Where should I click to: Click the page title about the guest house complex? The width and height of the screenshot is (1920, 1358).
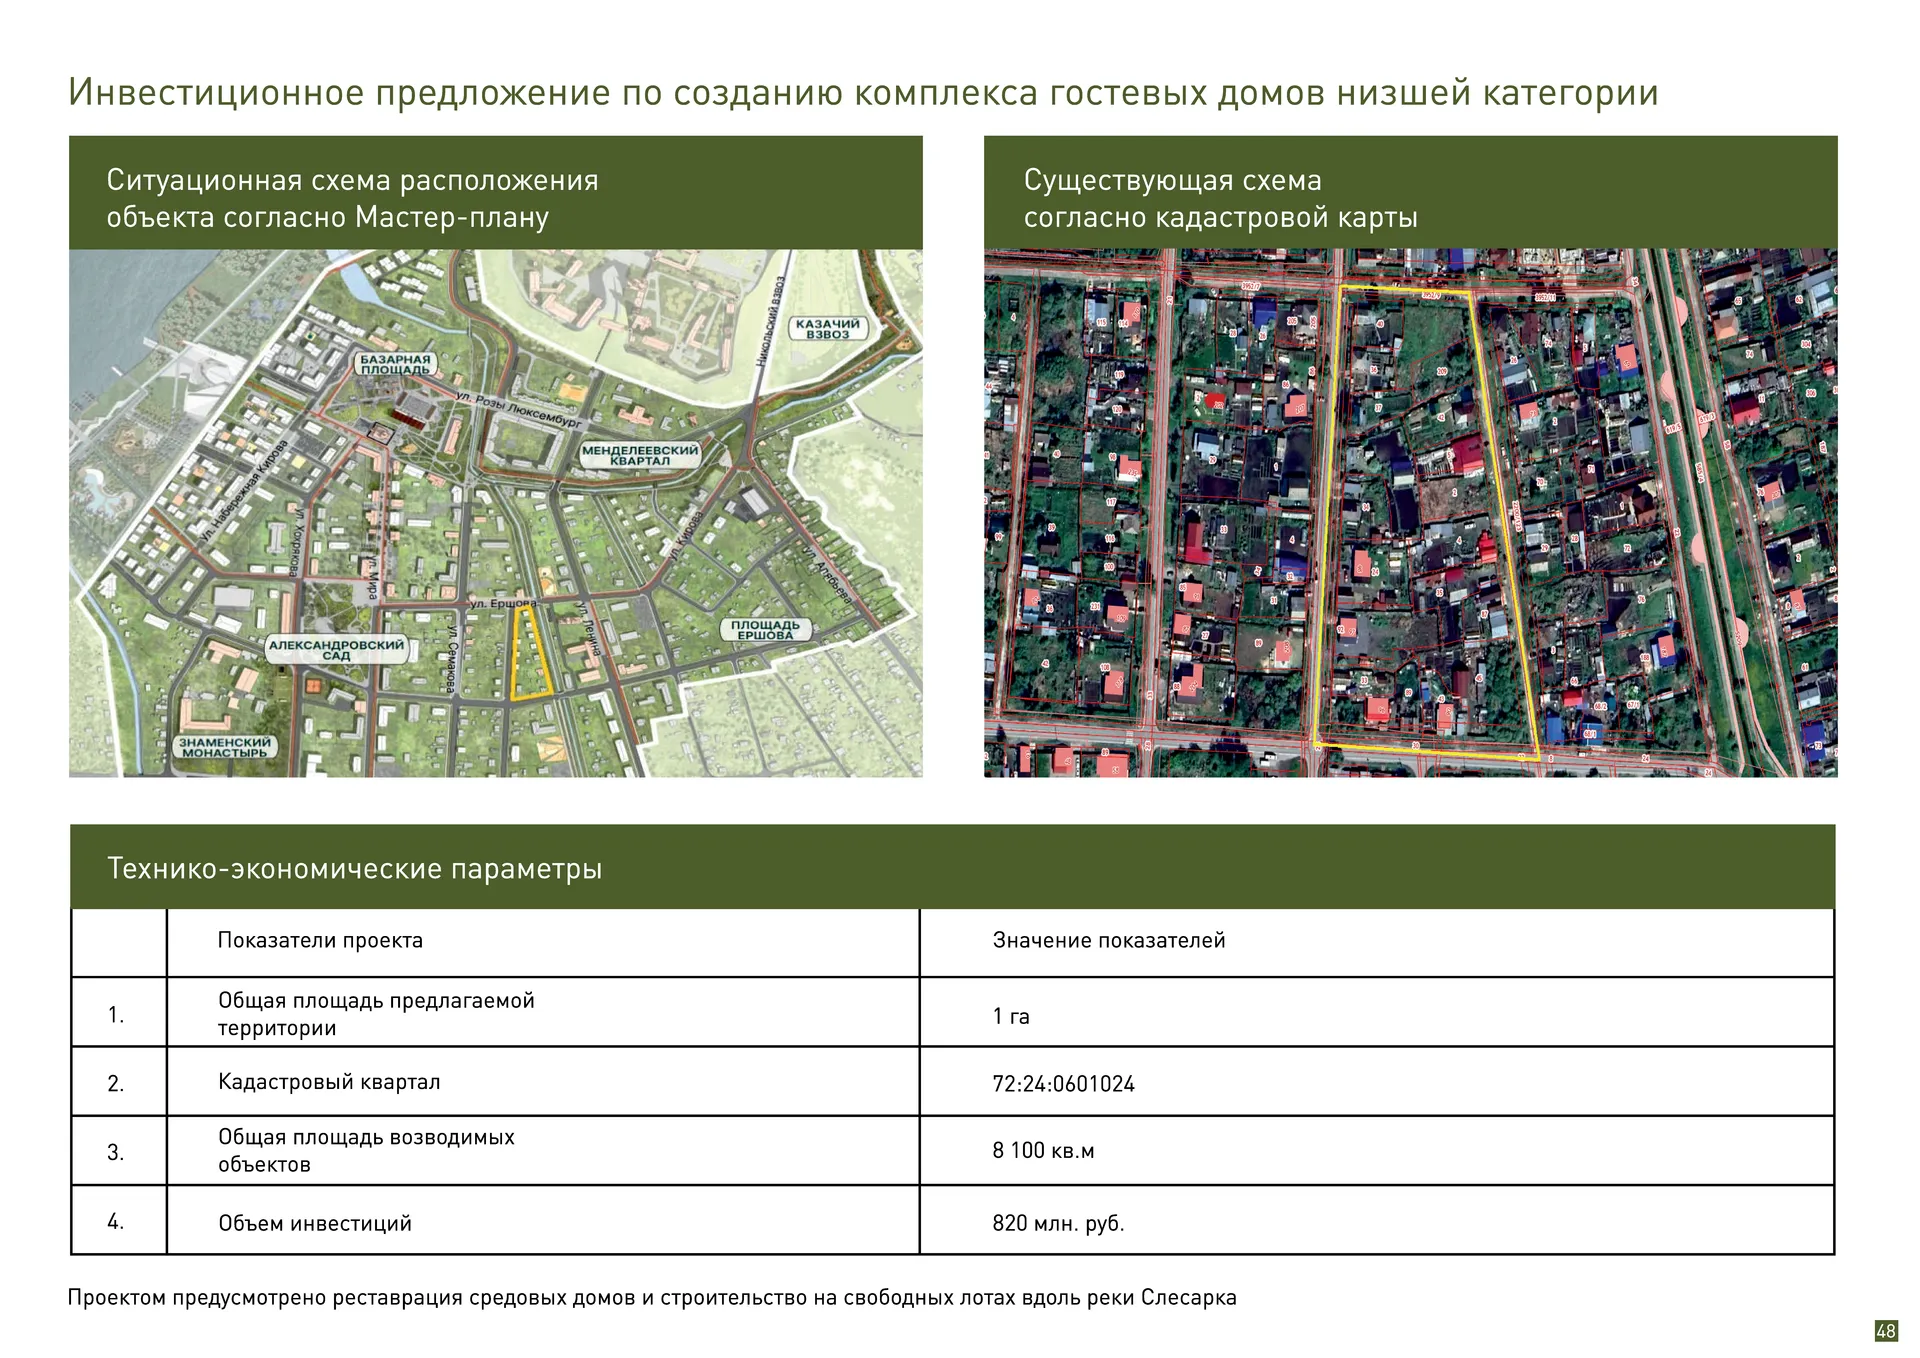tap(863, 92)
